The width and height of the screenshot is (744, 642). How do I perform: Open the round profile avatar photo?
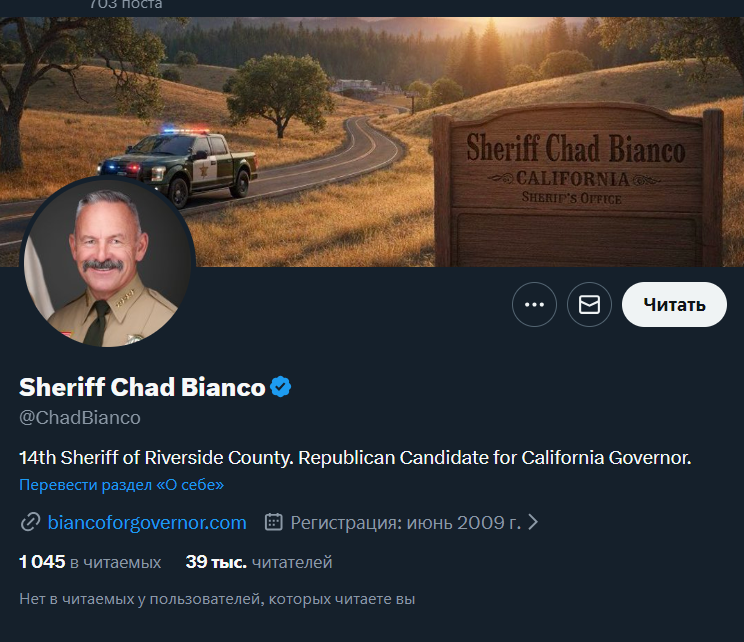pyautogui.click(x=108, y=262)
